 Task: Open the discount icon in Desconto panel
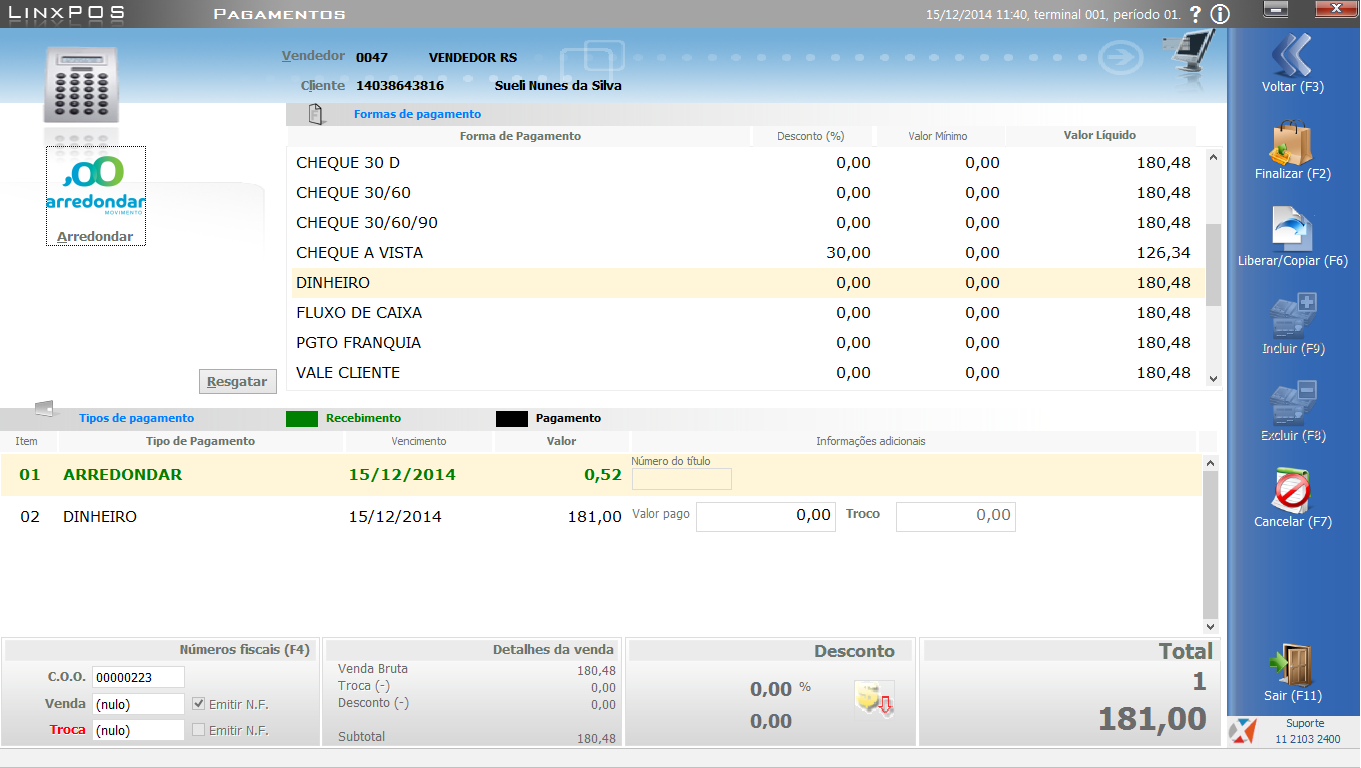(x=873, y=698)
